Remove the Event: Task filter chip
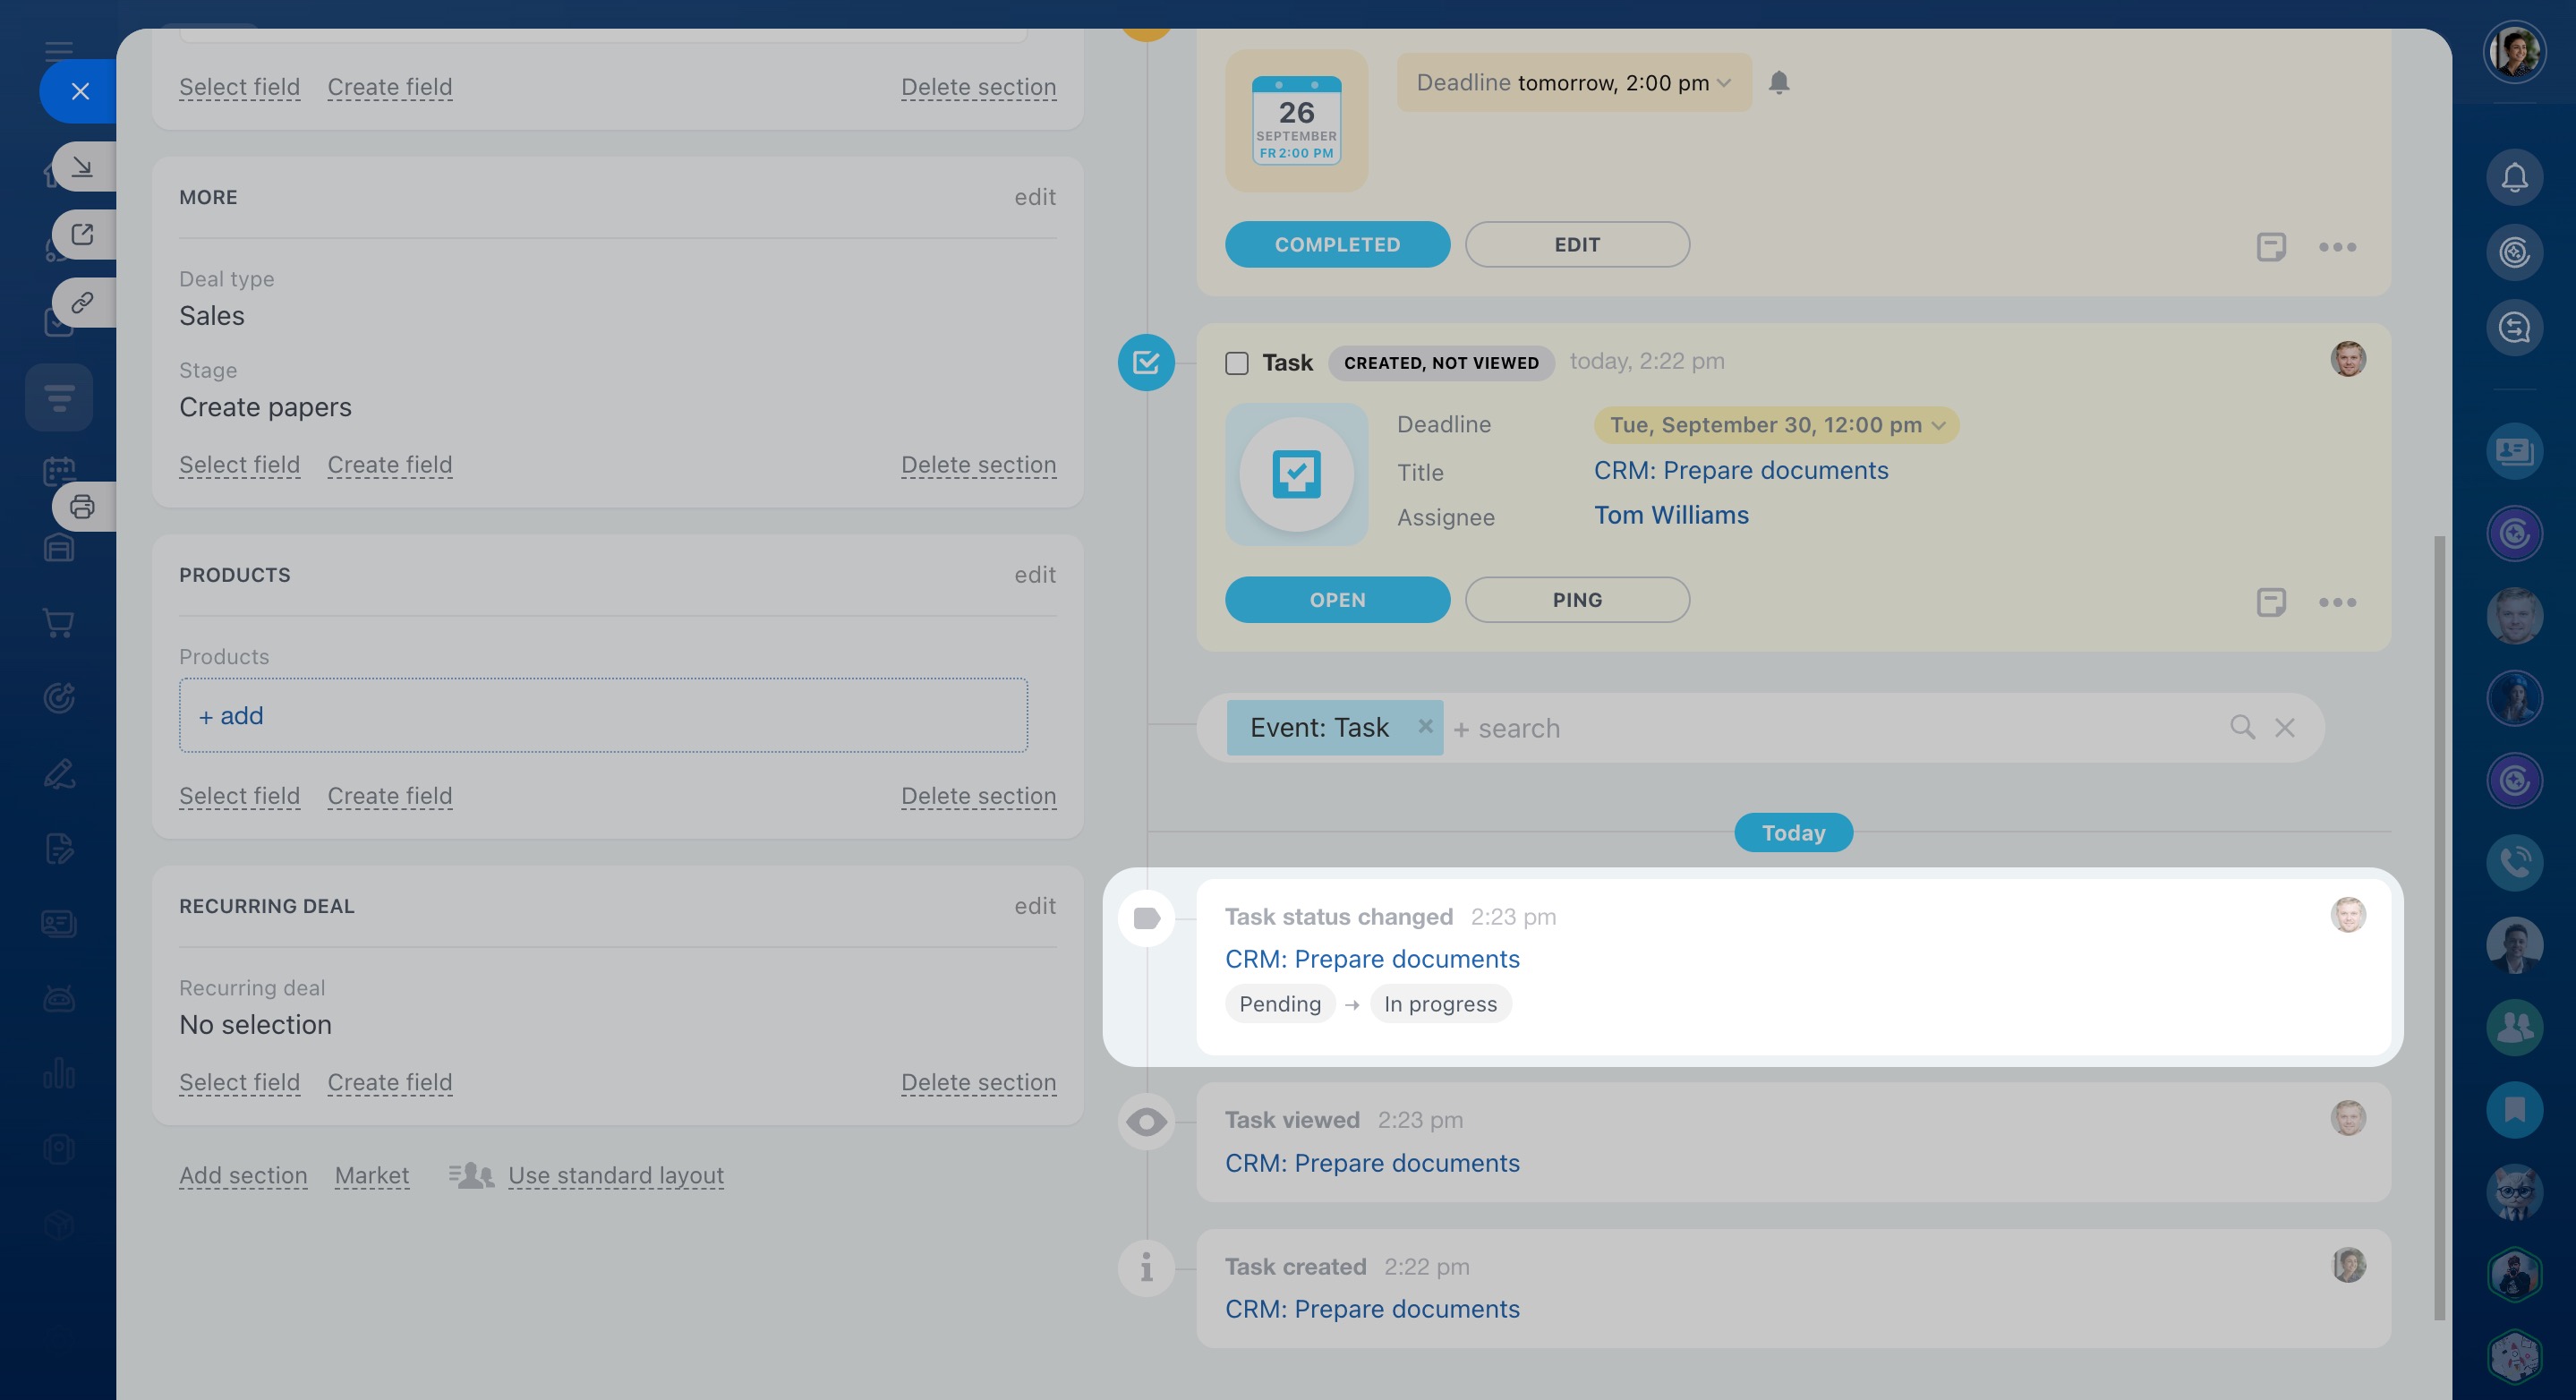Screen dimensions: 2576x1400 (x=1425, y=726)
